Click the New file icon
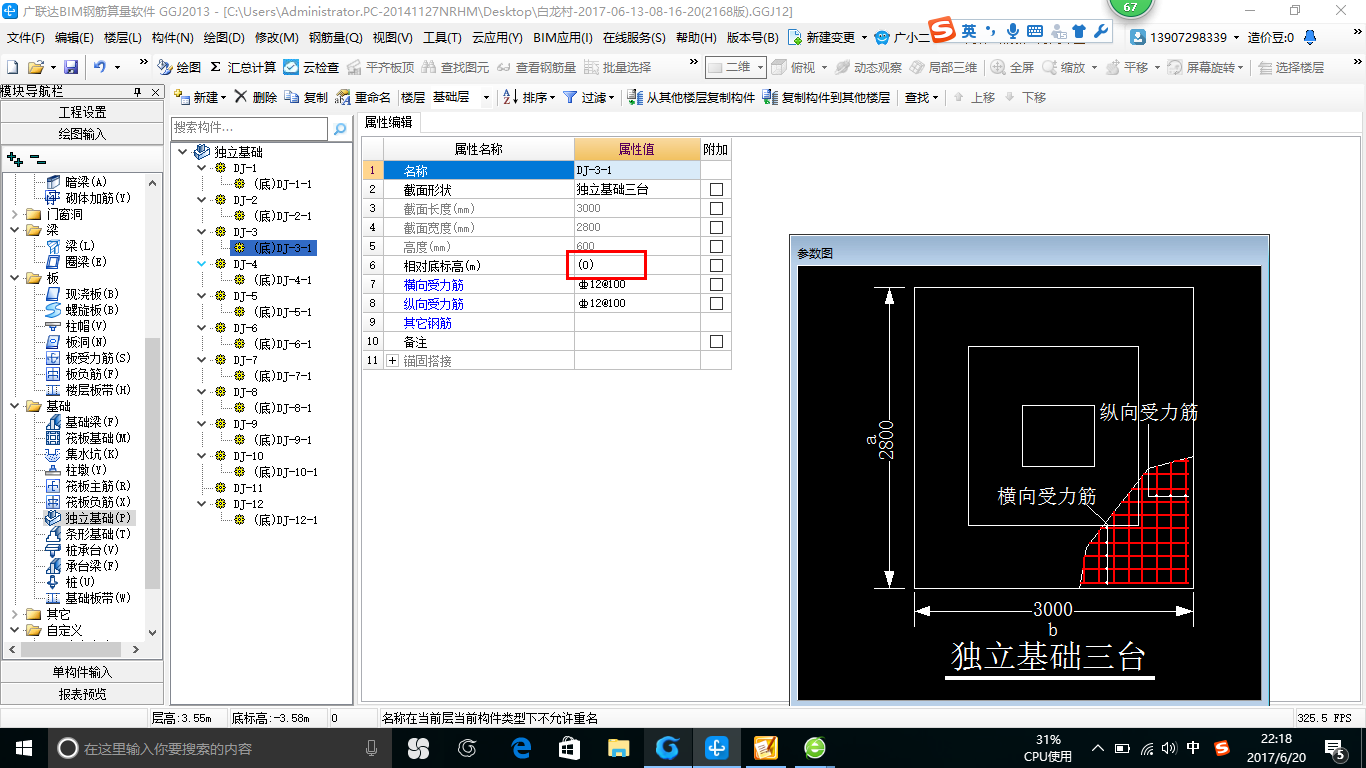This screenshot has height=768, width=1366. (12, 67)
